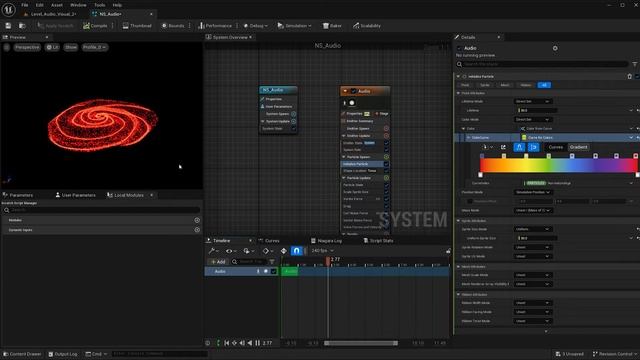640x360 pixels.
Task: Open the Edit menu
Action: [x=40, y=5]
